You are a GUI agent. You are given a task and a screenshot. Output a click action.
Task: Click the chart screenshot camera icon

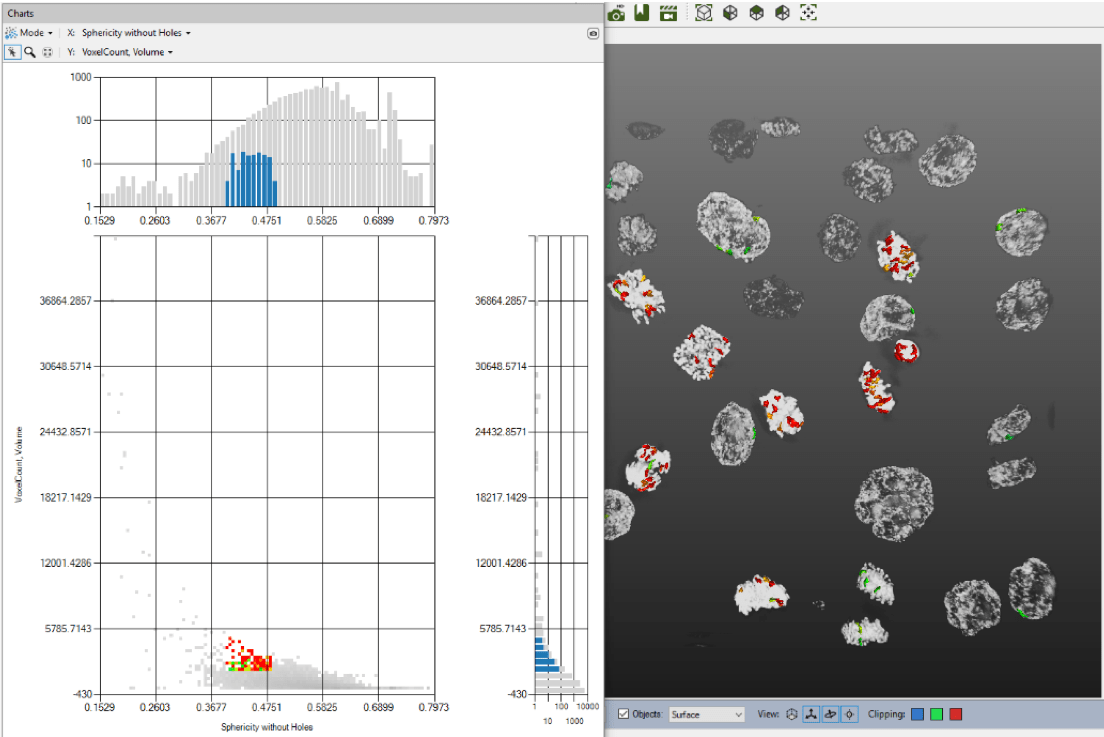click(593, 33)
